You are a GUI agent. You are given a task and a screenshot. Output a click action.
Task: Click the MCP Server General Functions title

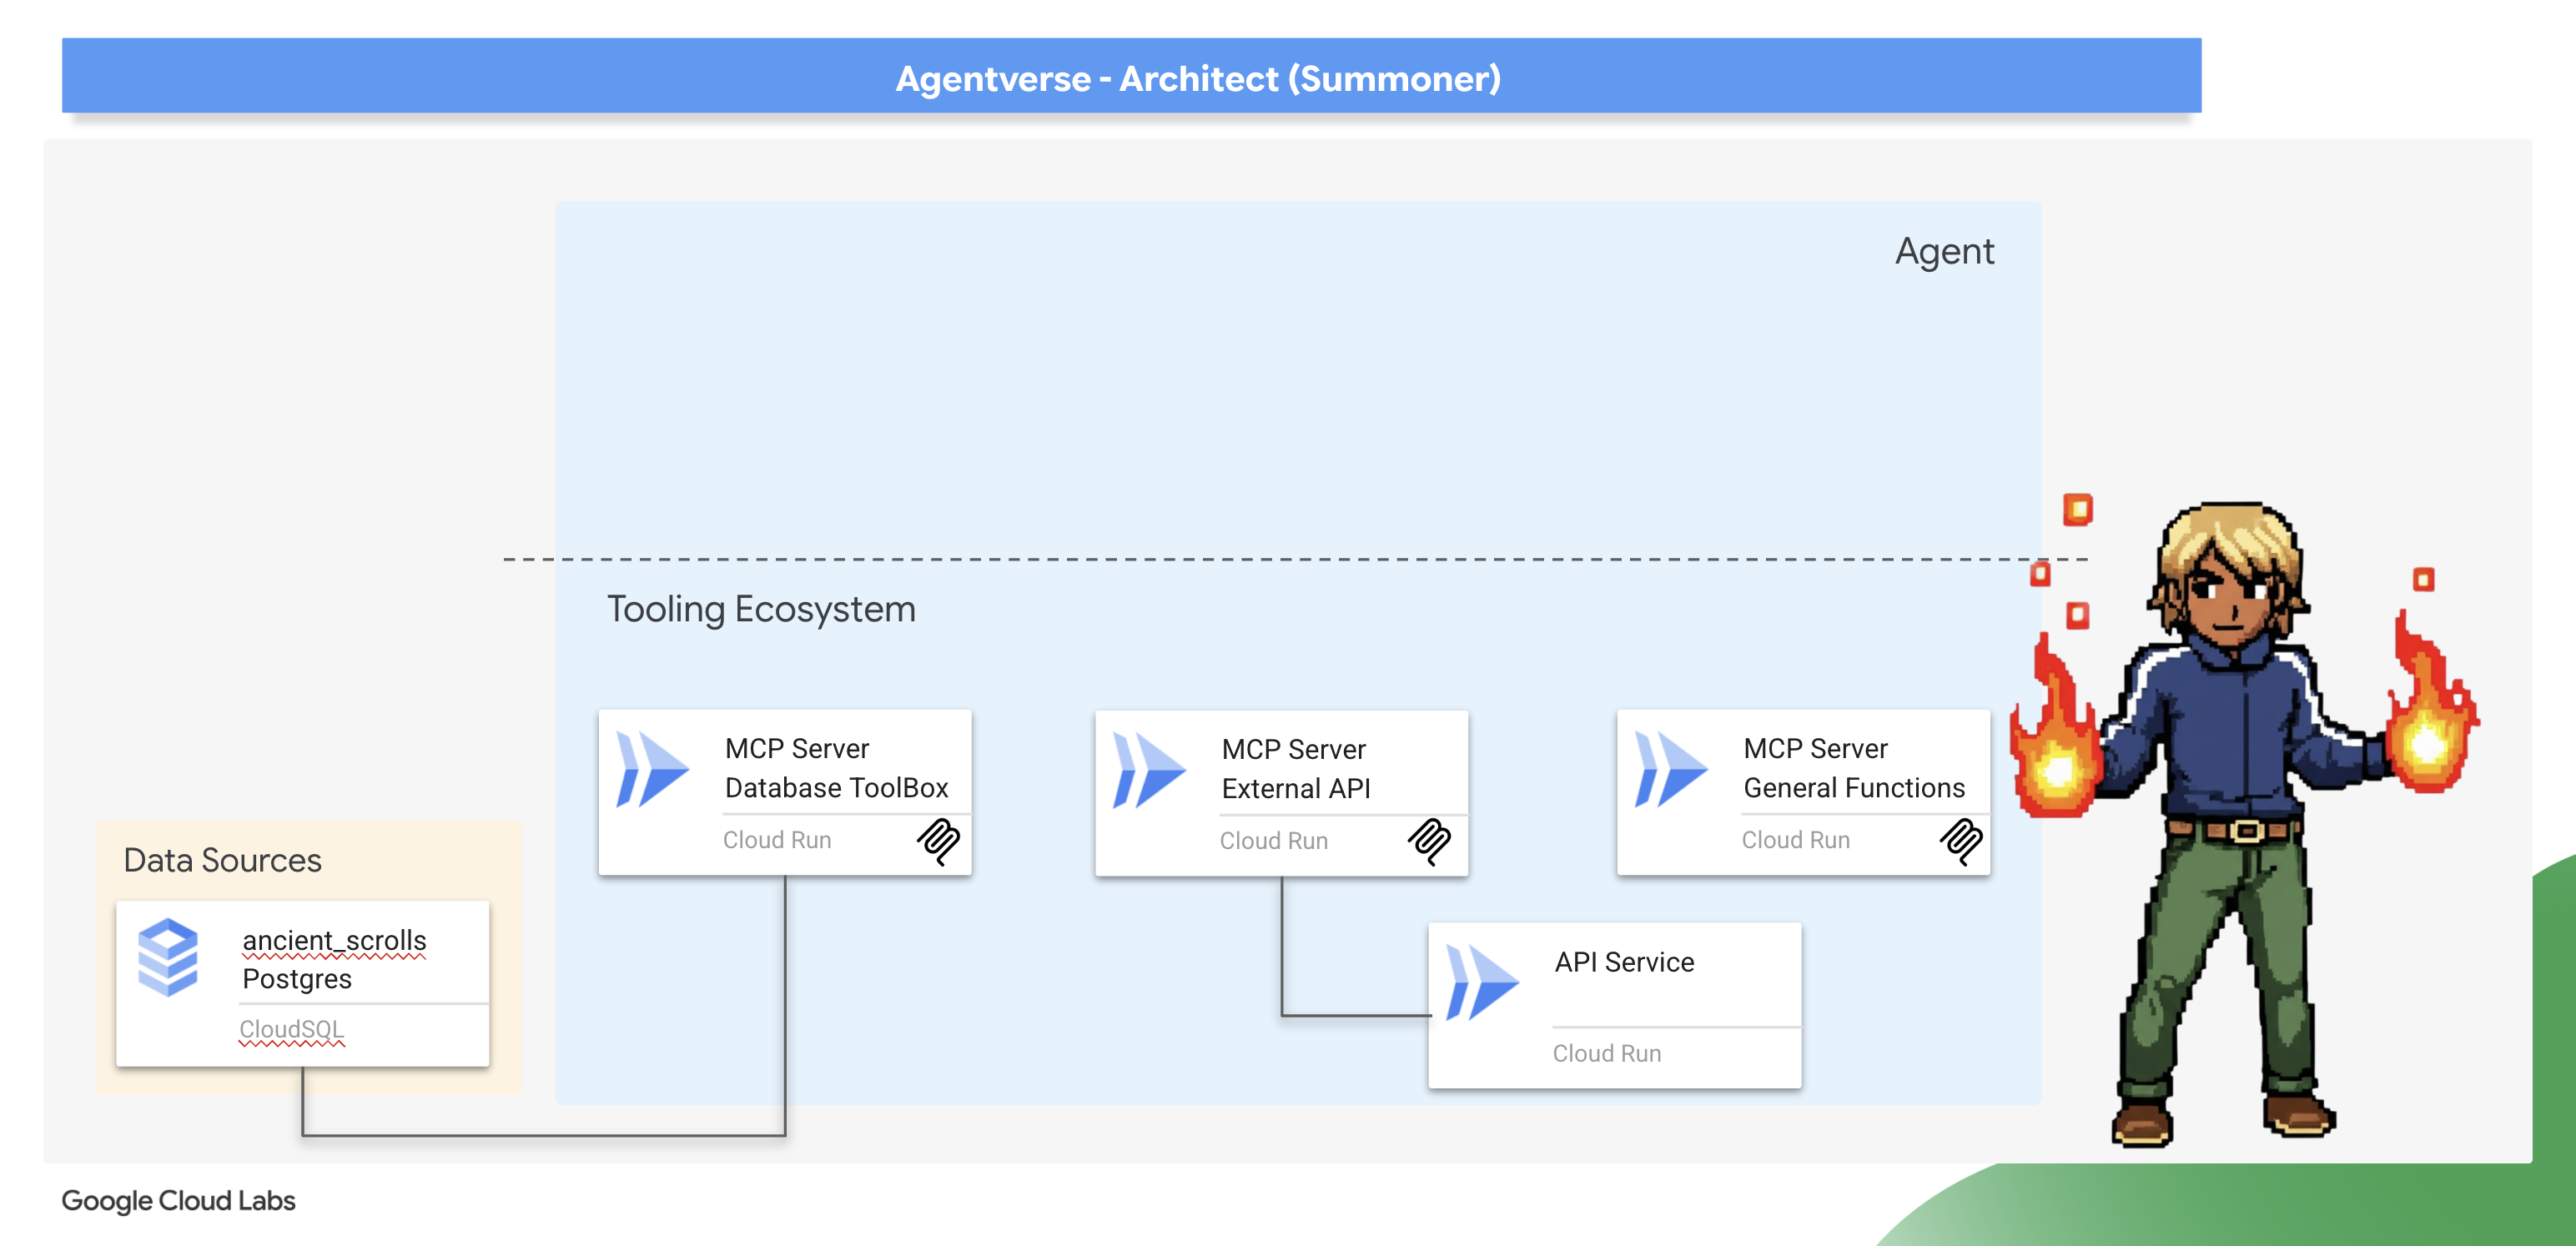pos(1853,768)
